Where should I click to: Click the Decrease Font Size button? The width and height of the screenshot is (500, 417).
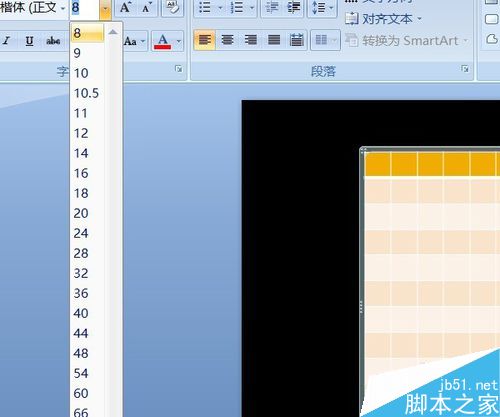pyautogui.click(x=147, y=7)
